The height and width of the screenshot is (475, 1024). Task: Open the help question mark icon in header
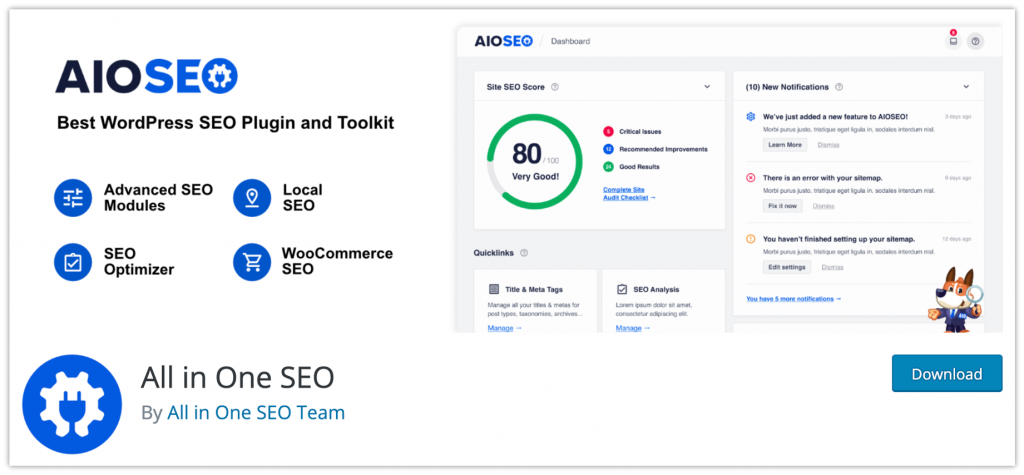975,41
